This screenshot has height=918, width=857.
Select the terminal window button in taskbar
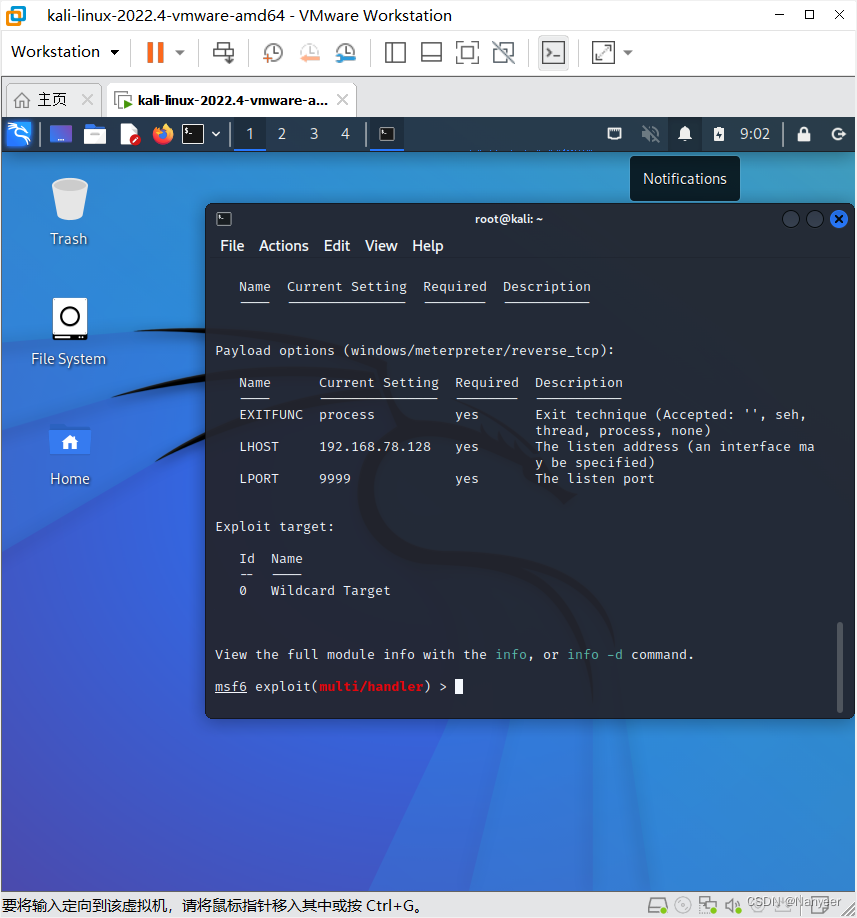[x=387, y=134]
